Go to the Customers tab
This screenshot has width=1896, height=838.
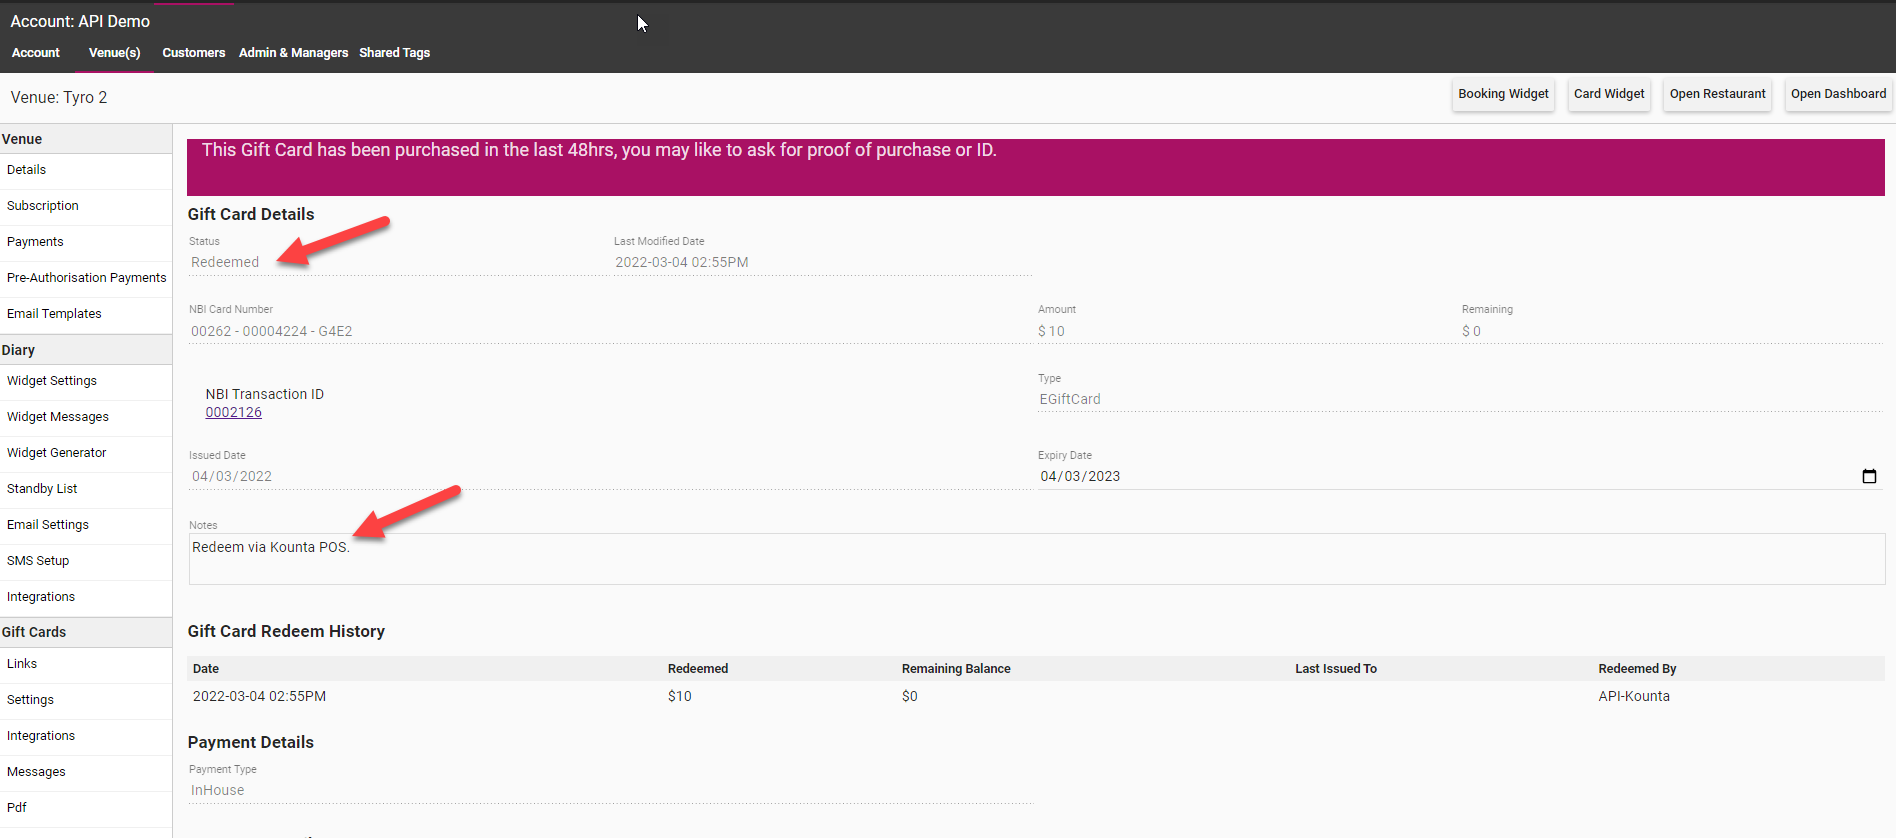tap(193, 53)
